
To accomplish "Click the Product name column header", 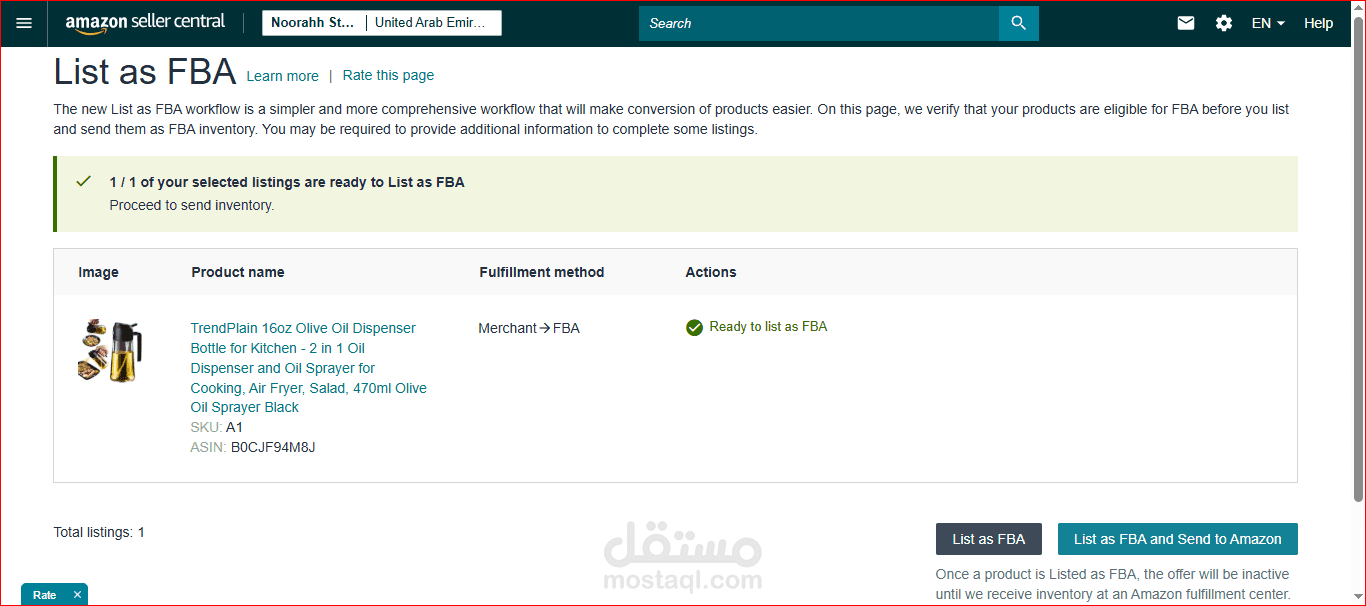I will pos(238,272).
